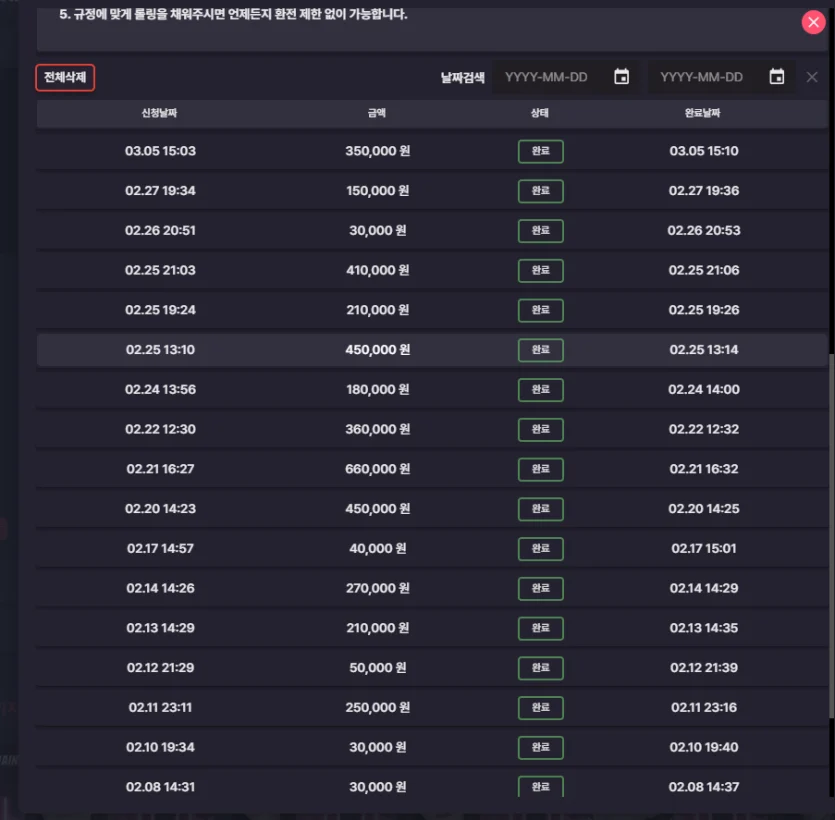Open the start date calendar picker icon
The width and height of the screenshot is (835, 820).
click(621, 77)
